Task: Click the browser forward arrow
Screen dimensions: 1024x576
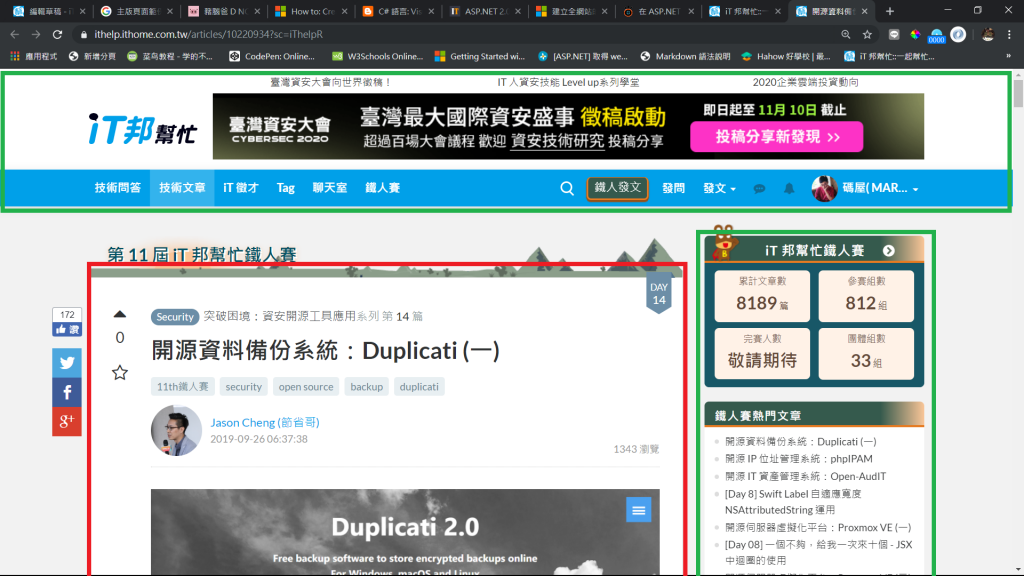Action: 36,35
